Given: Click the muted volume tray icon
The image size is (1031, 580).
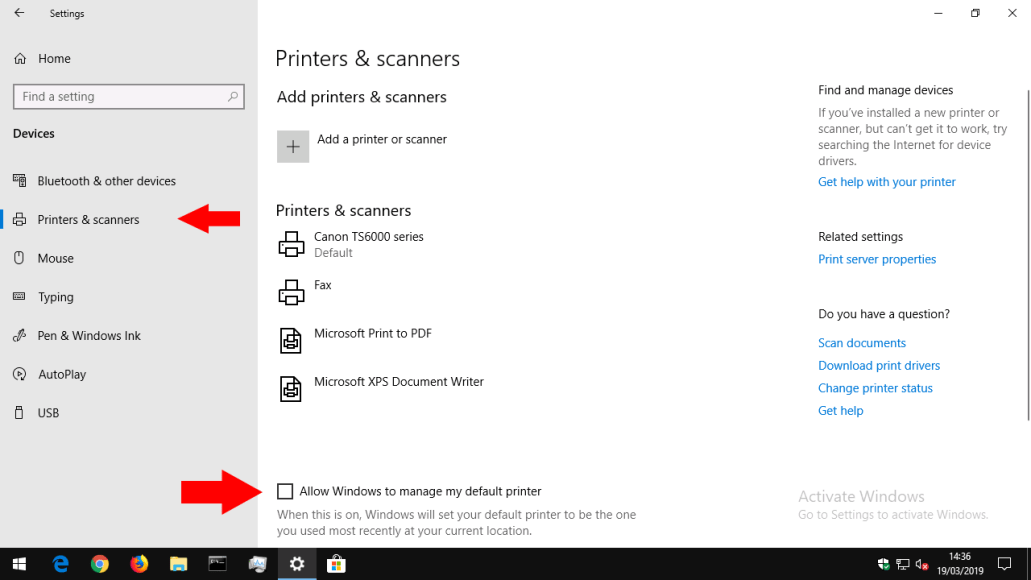Looking at the screenshot, I should pos(922,564).
